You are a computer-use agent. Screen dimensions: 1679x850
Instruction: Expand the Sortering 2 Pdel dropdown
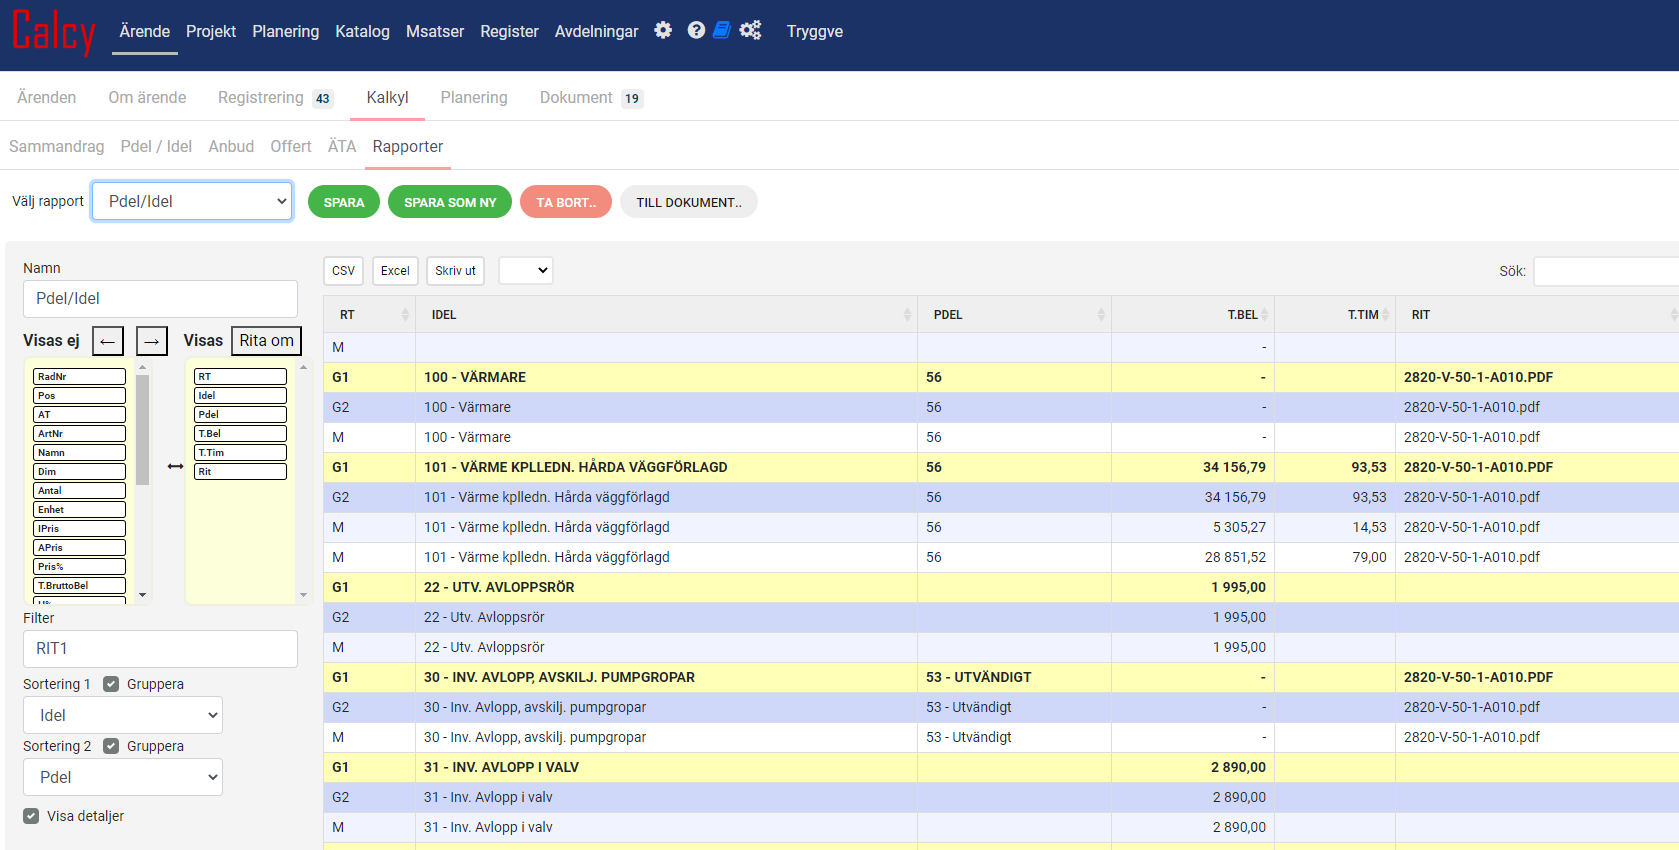[123, 777]
